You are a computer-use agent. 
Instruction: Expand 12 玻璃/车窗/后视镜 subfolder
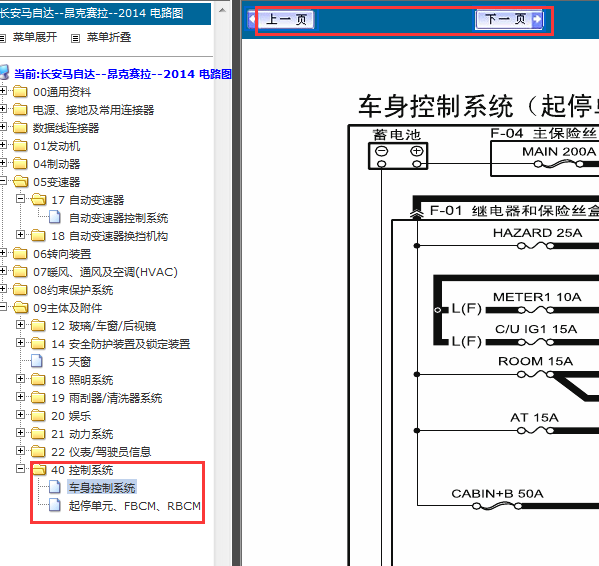click(21, 325)
